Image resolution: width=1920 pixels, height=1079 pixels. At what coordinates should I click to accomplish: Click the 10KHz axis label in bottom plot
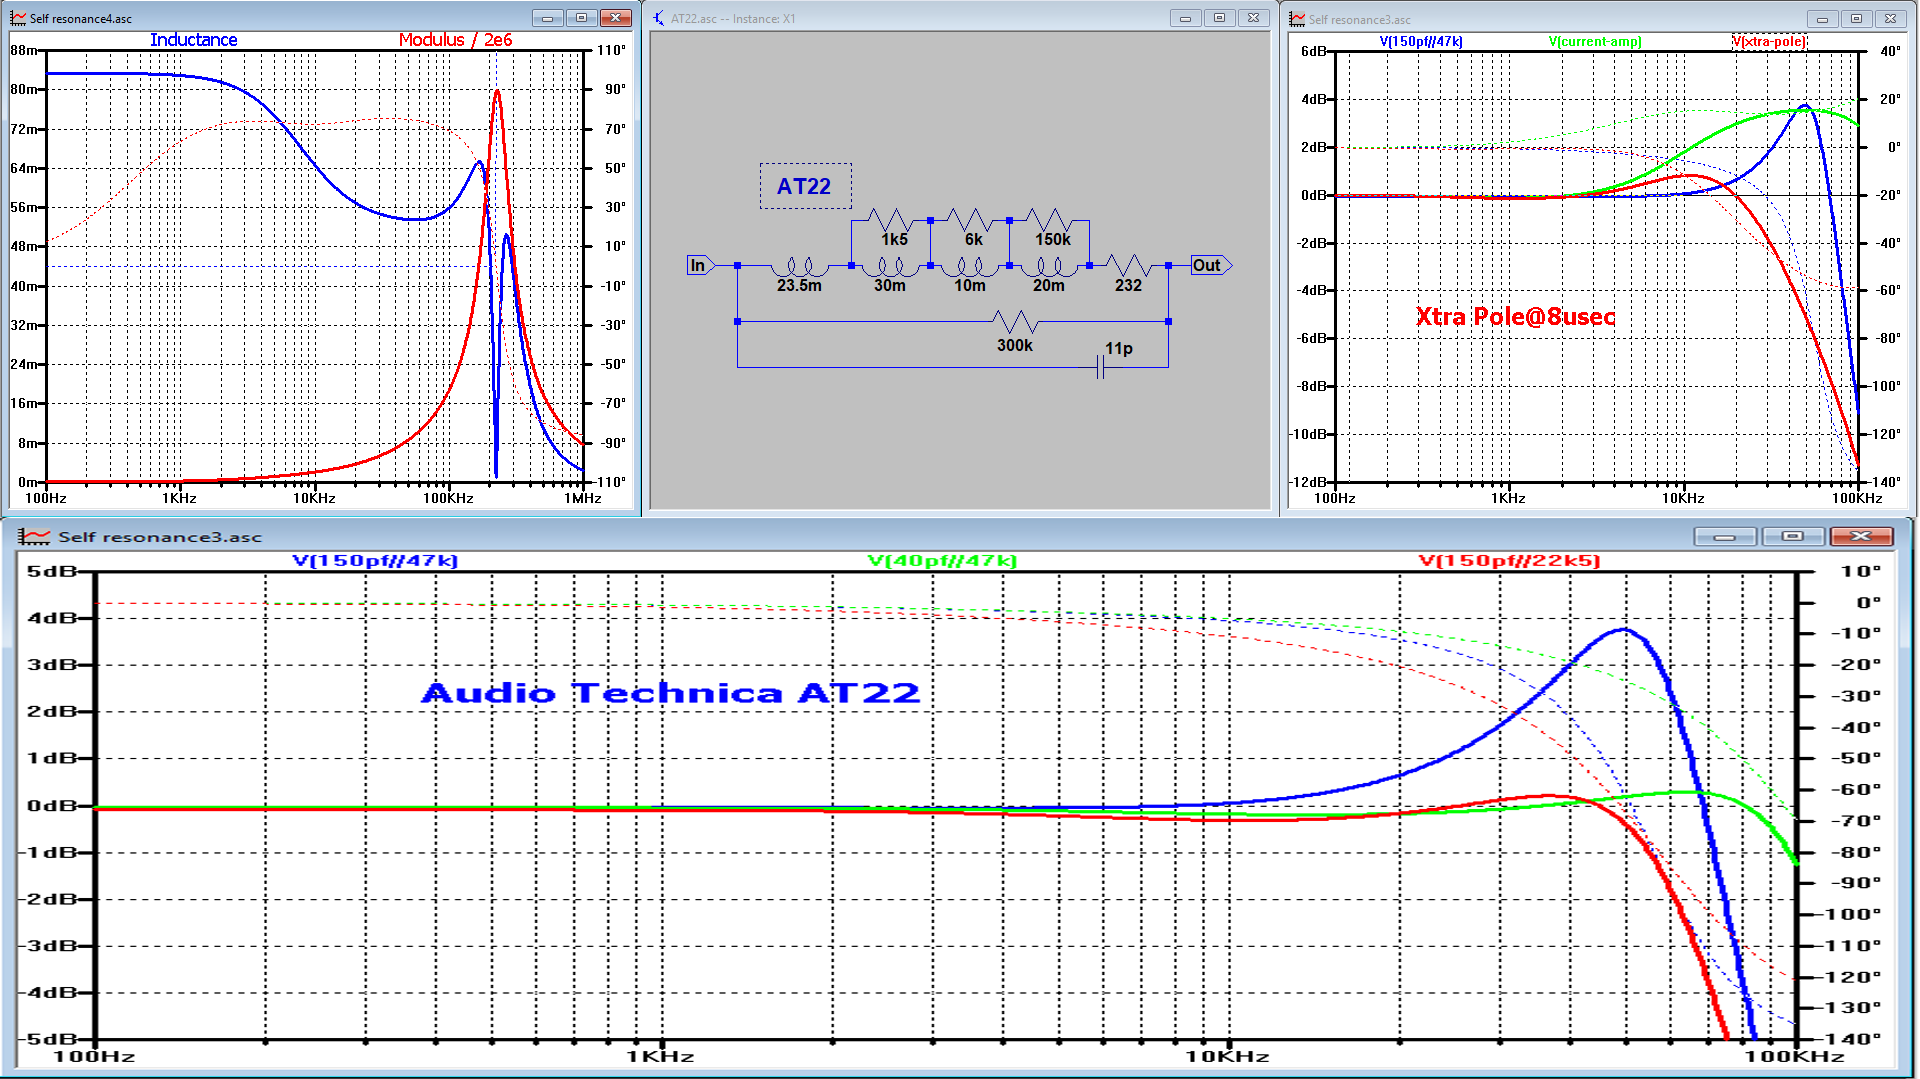click(1228, 1056)
